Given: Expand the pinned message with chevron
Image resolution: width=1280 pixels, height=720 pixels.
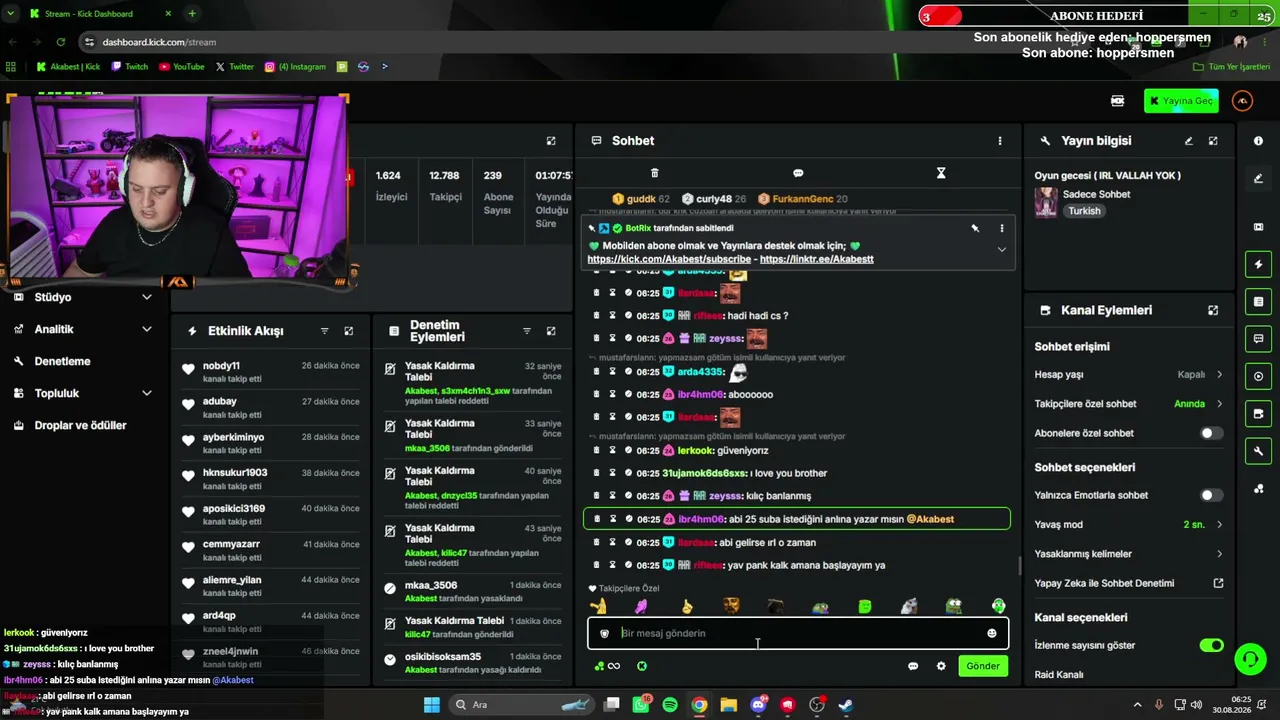Looking at the screenshot, I should 1001,249.
